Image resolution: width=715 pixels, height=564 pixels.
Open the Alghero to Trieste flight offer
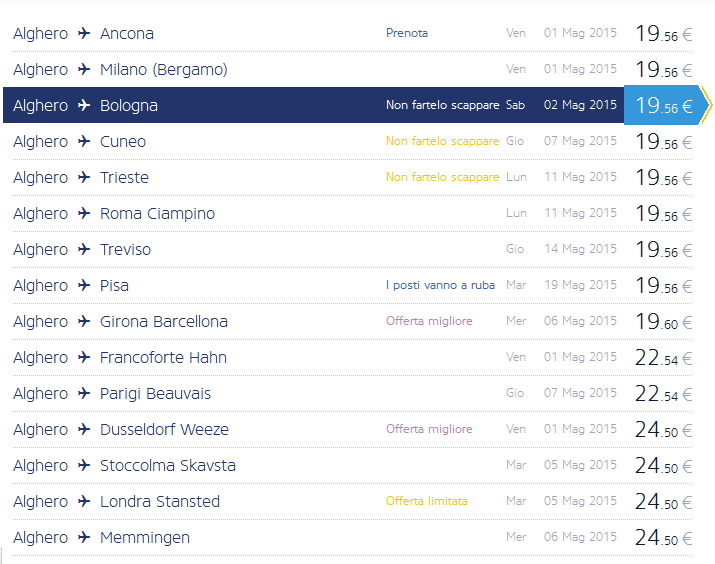click(x=125, y=178)
